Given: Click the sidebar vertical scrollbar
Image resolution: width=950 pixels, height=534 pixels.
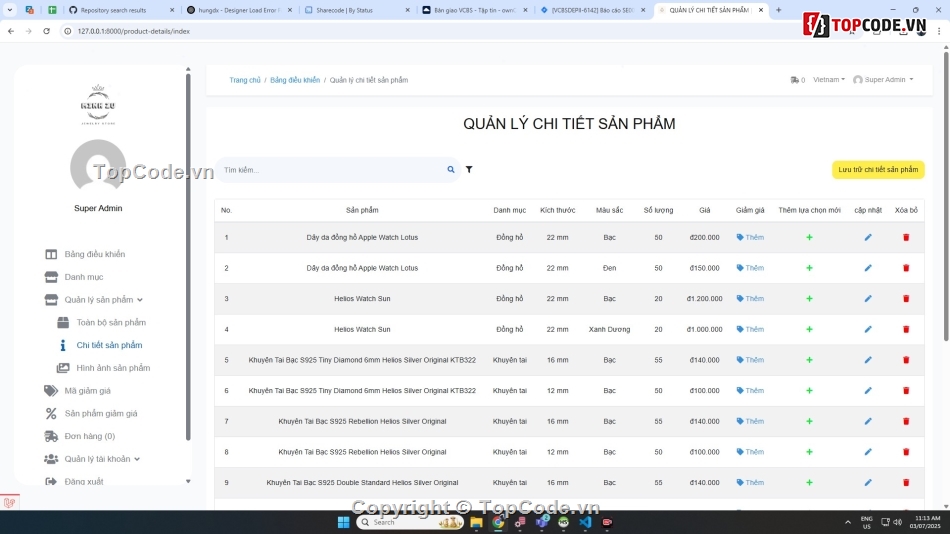Looking at the screenshot, I should click(188, 250).
